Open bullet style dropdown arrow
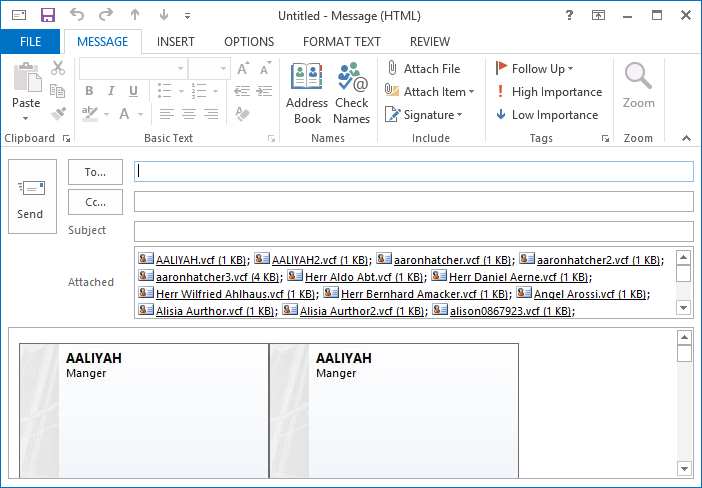This screenshot has width=702, height=488. 181,91
